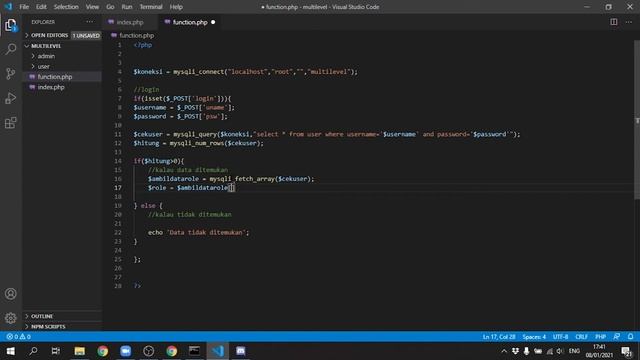
Task: Switch to Discord on the taskbar
Action: pos(240,351)
